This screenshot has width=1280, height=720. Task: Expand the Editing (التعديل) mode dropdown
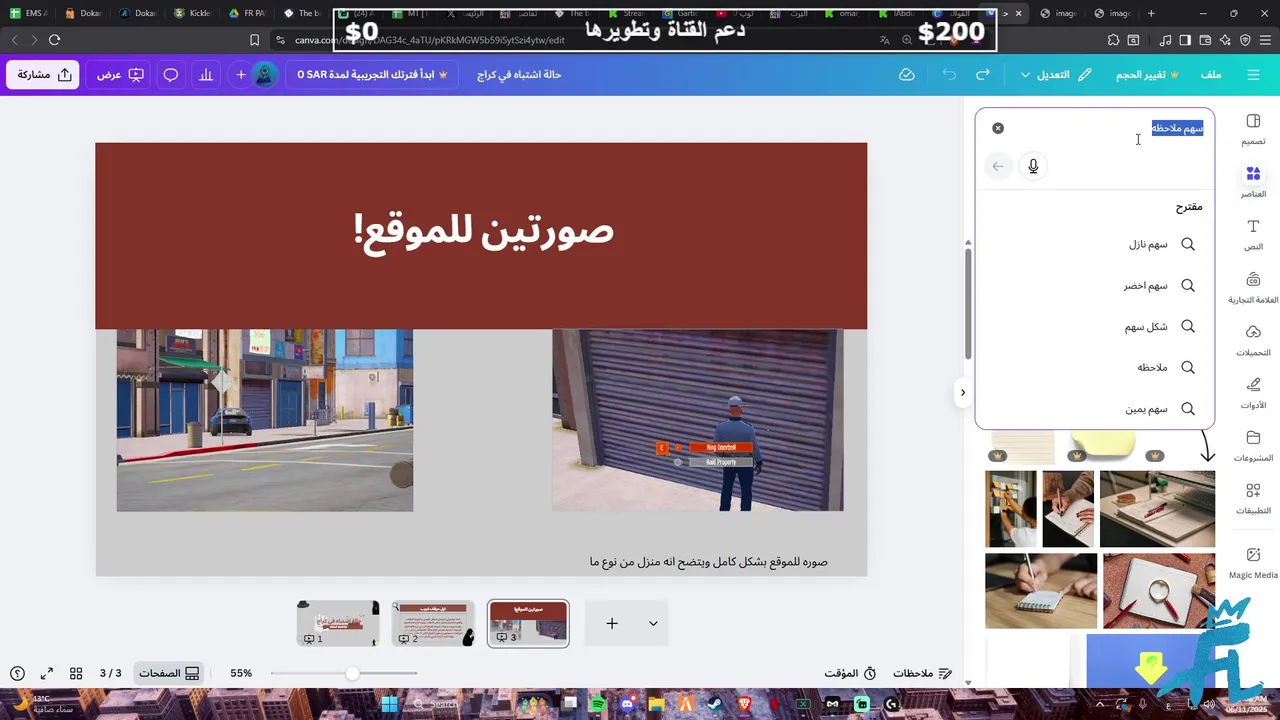click(x=1056, y=74)
